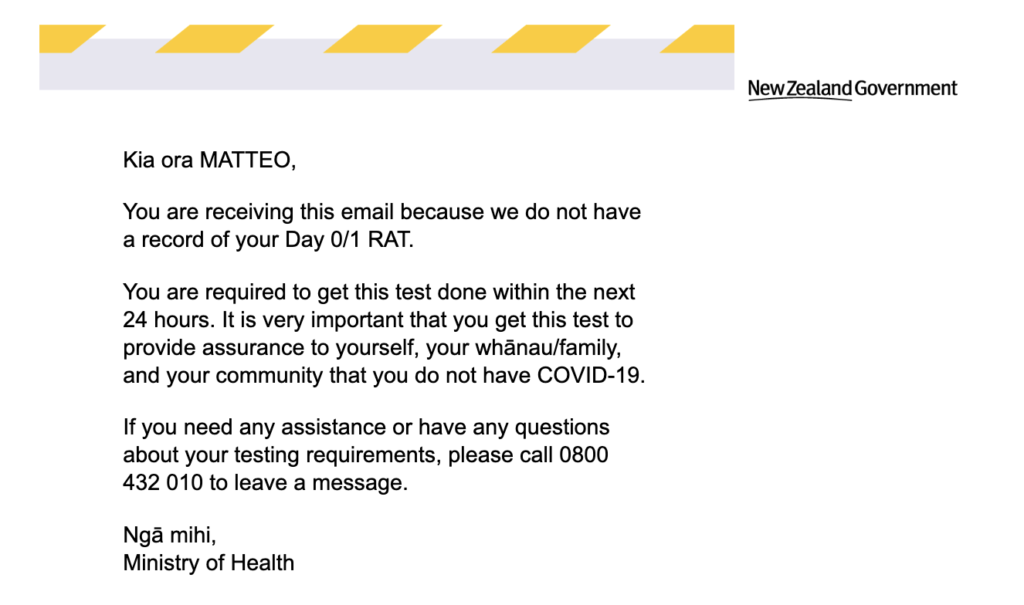Click the word 'whānau/family' in the paragraph
This screenshot has height=605, width=1024.
[548, 348]
